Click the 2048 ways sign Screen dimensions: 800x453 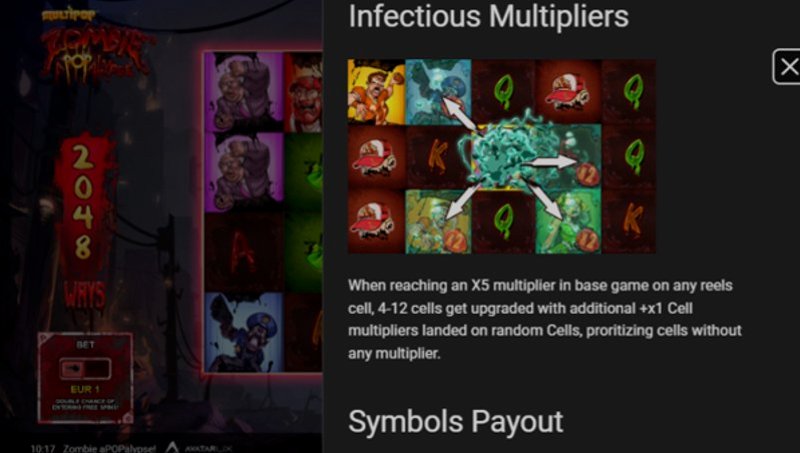[x=85, y=224]
